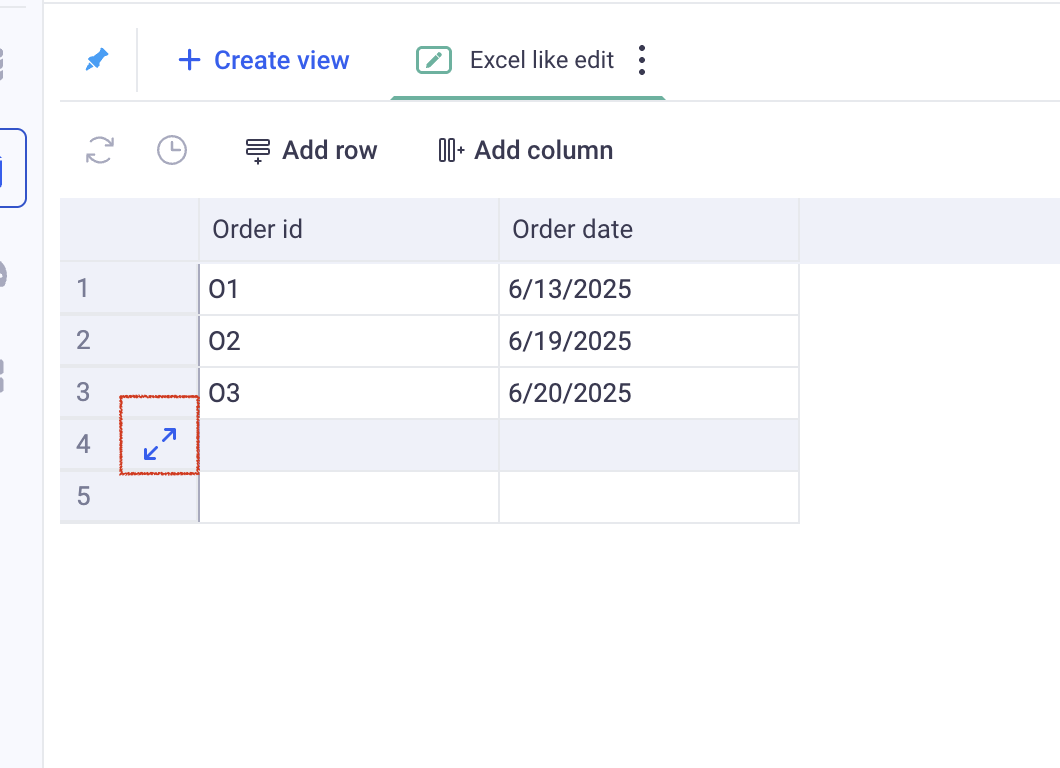Open the three-dot menu beside Excel like edit
Image resolution: width=1060 pixels, height=768 pixels.
click(642, 60)
